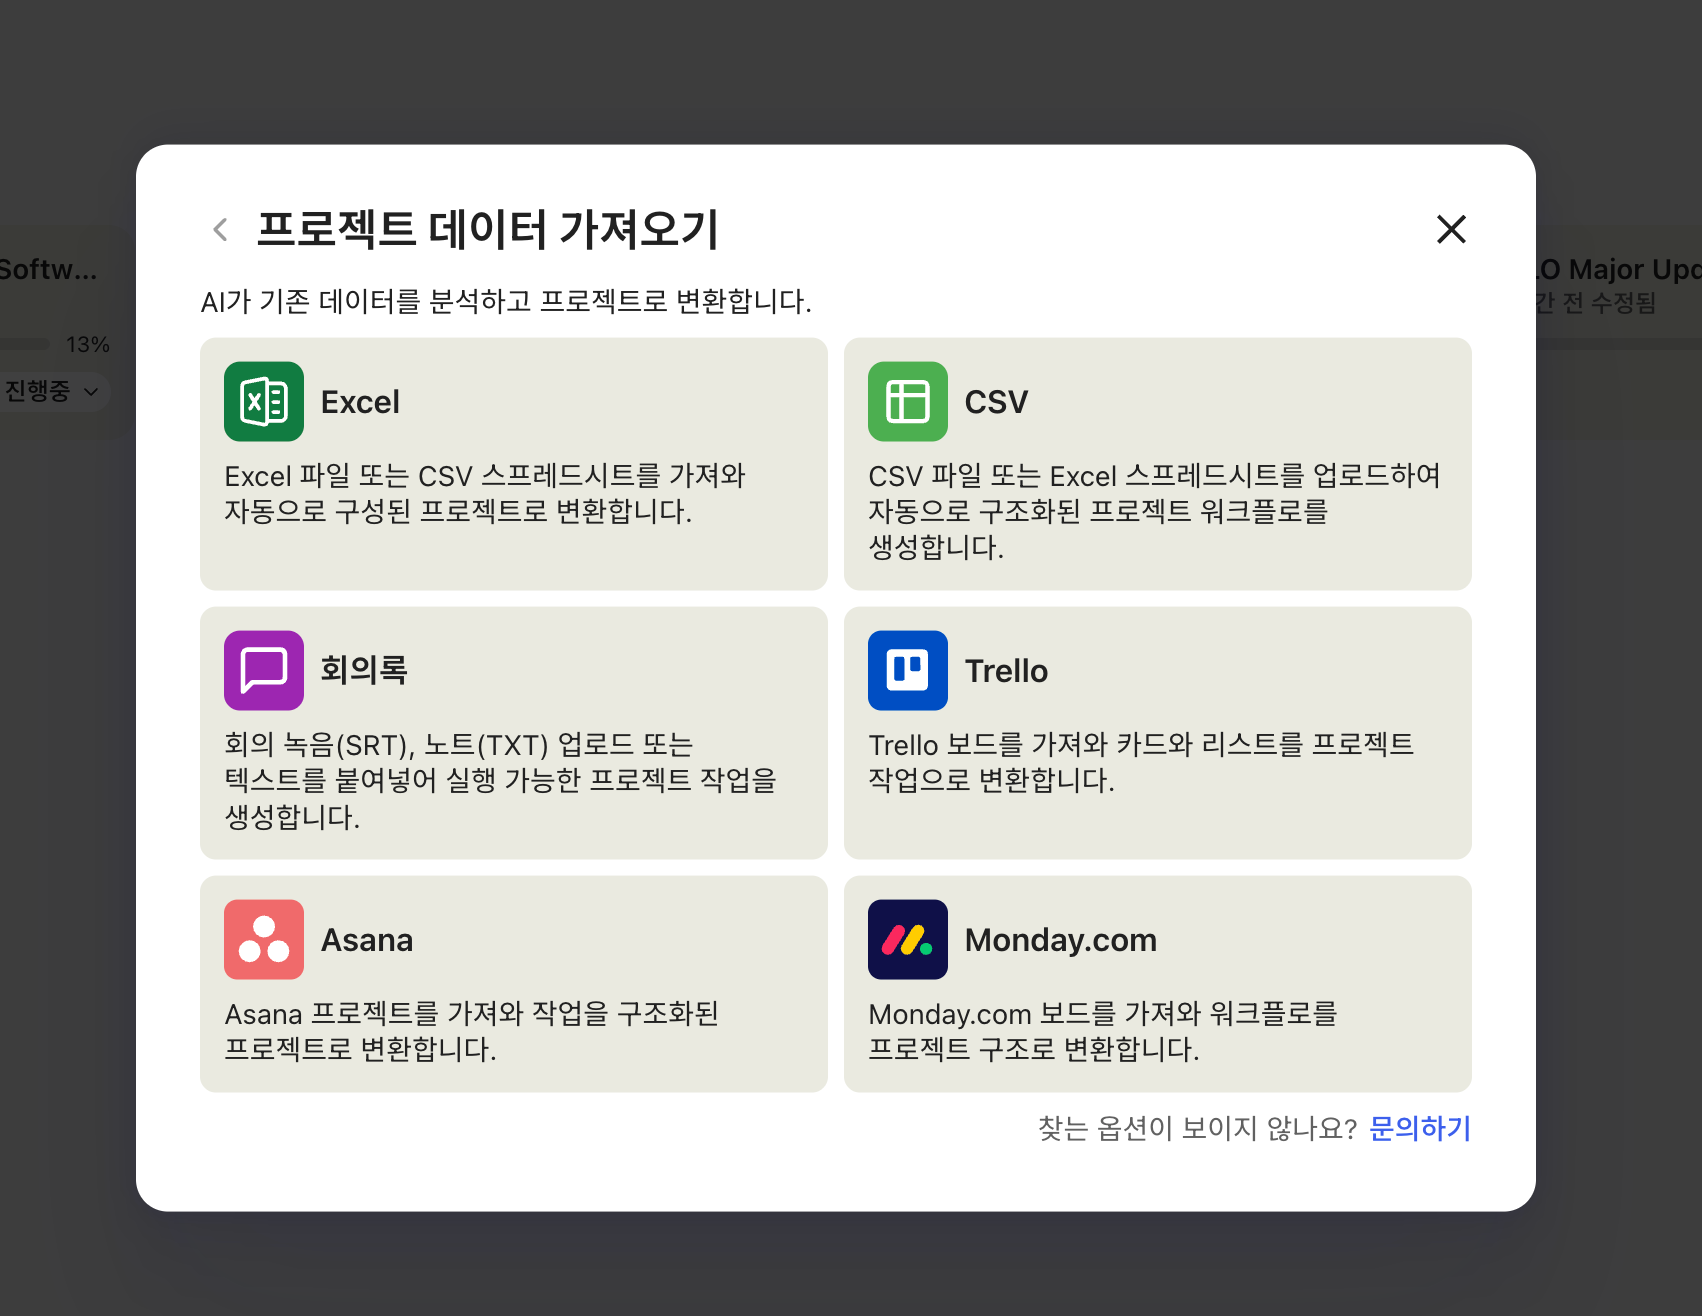
Task: Click the 전 수정됨 timestamp in background
Action: (1609, 303)
